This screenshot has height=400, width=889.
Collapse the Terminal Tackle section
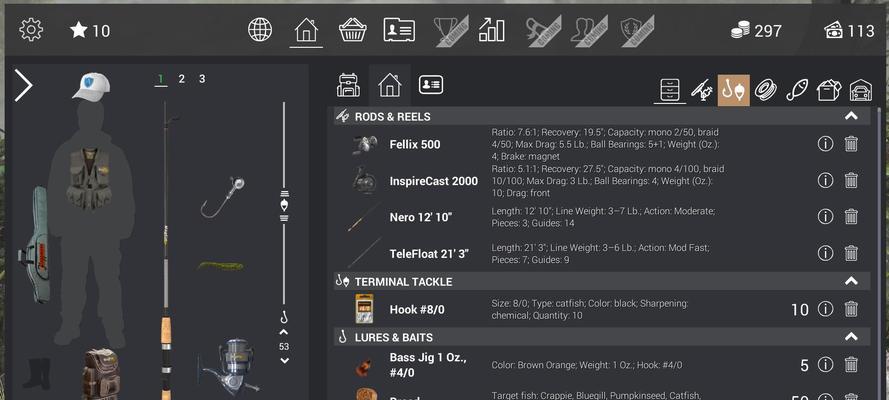[851, 281]
